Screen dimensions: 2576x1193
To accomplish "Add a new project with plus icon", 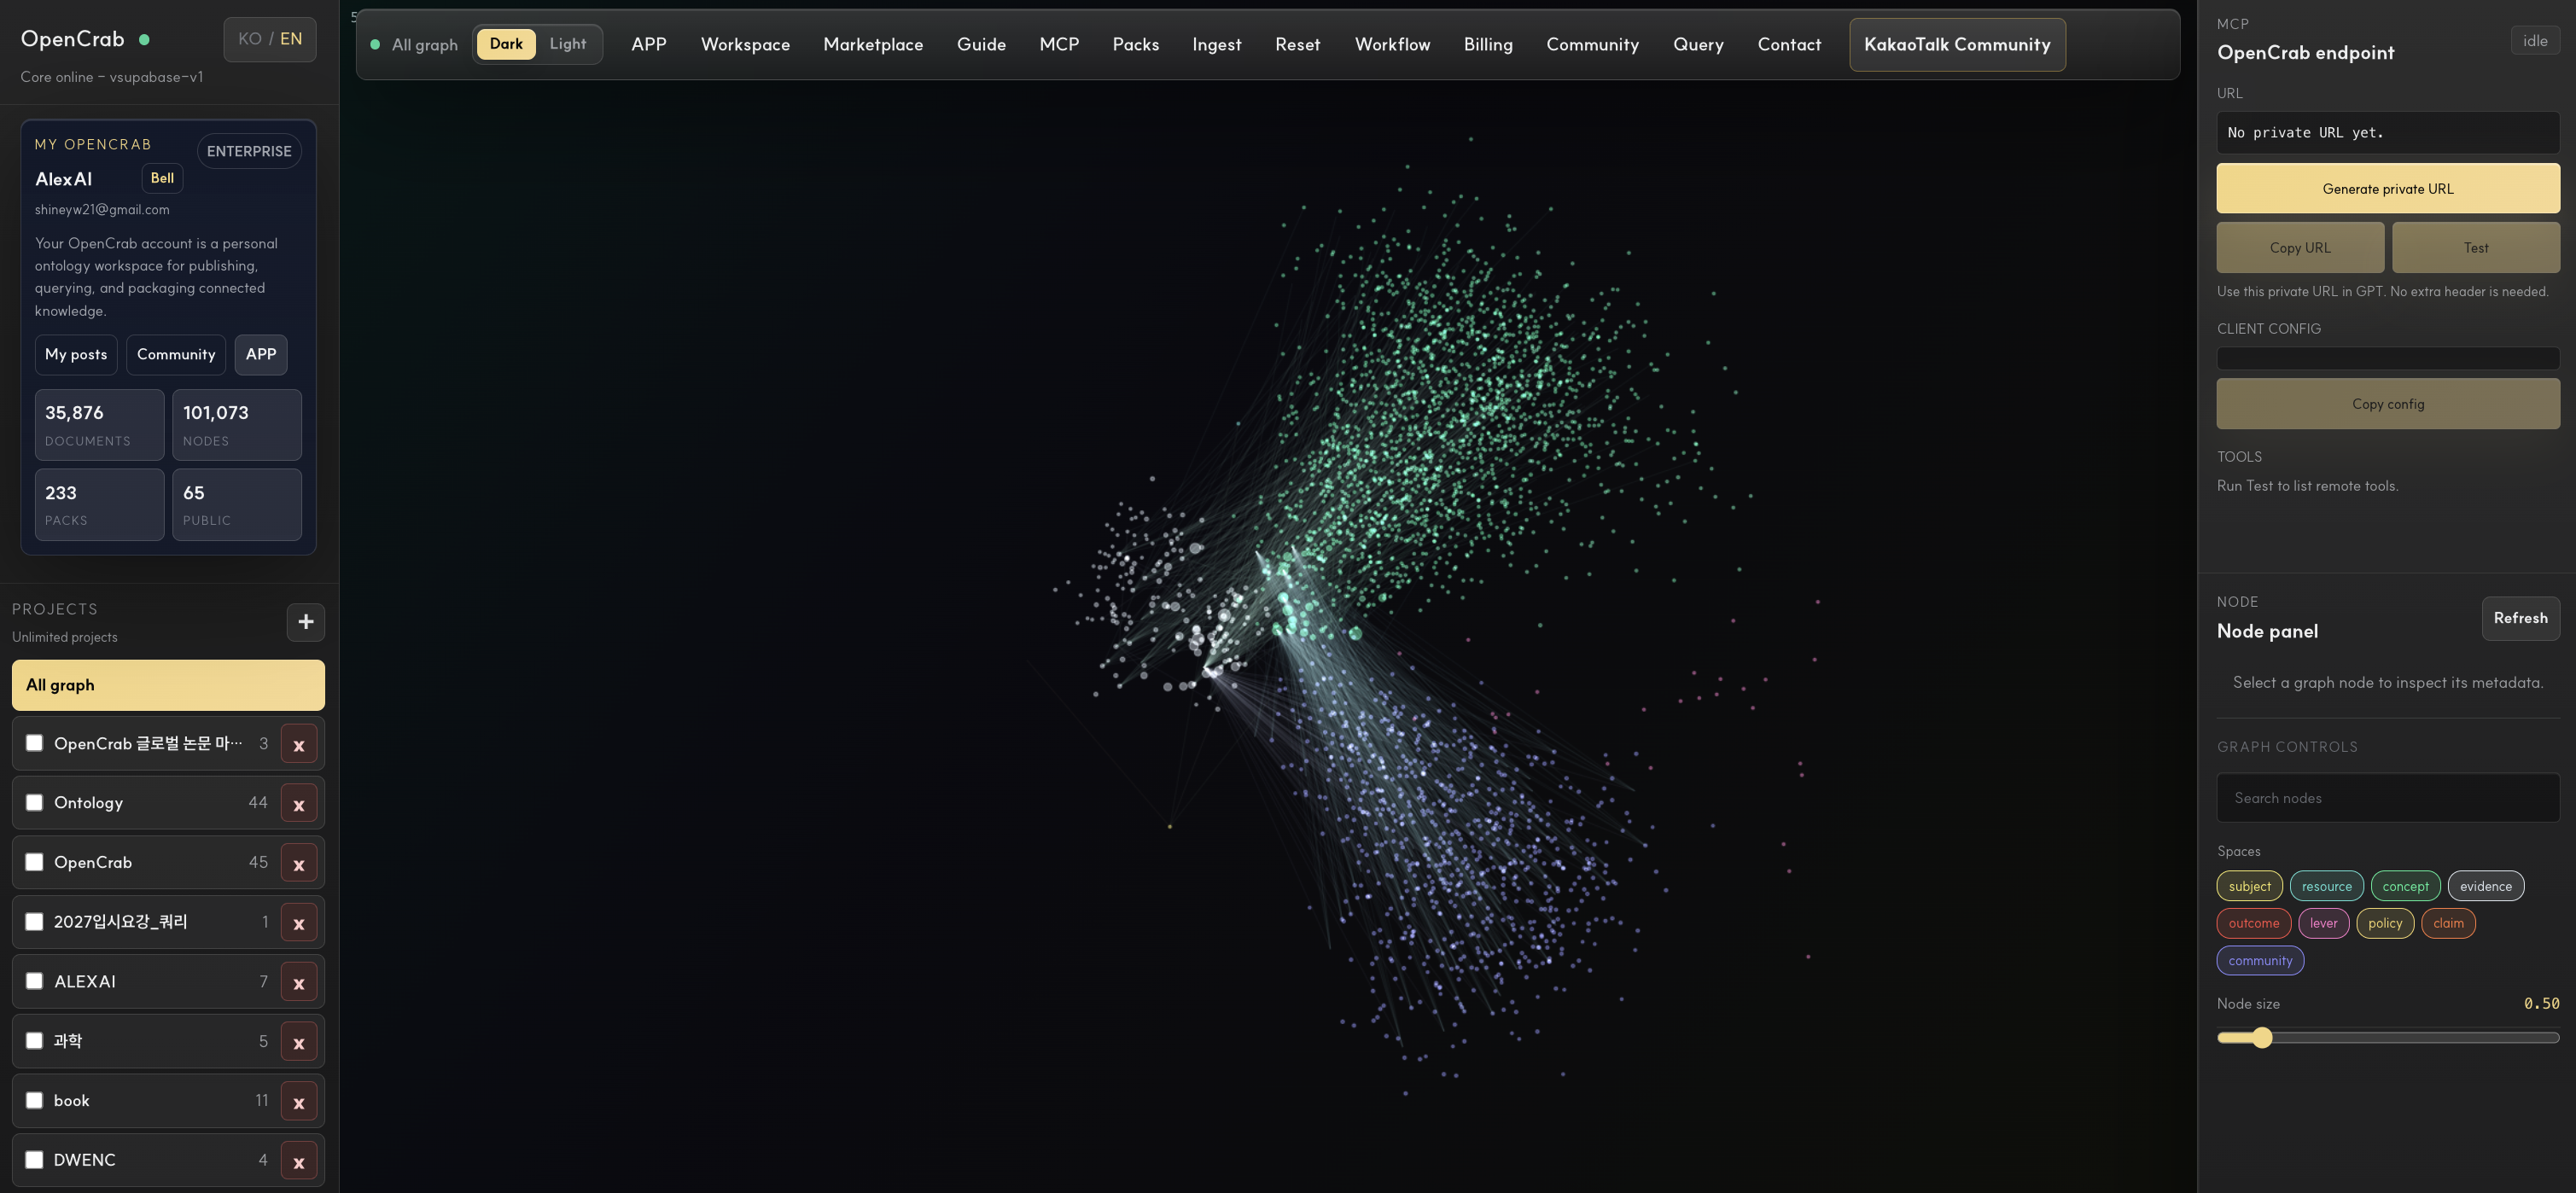I will click(x=305, y=622).
